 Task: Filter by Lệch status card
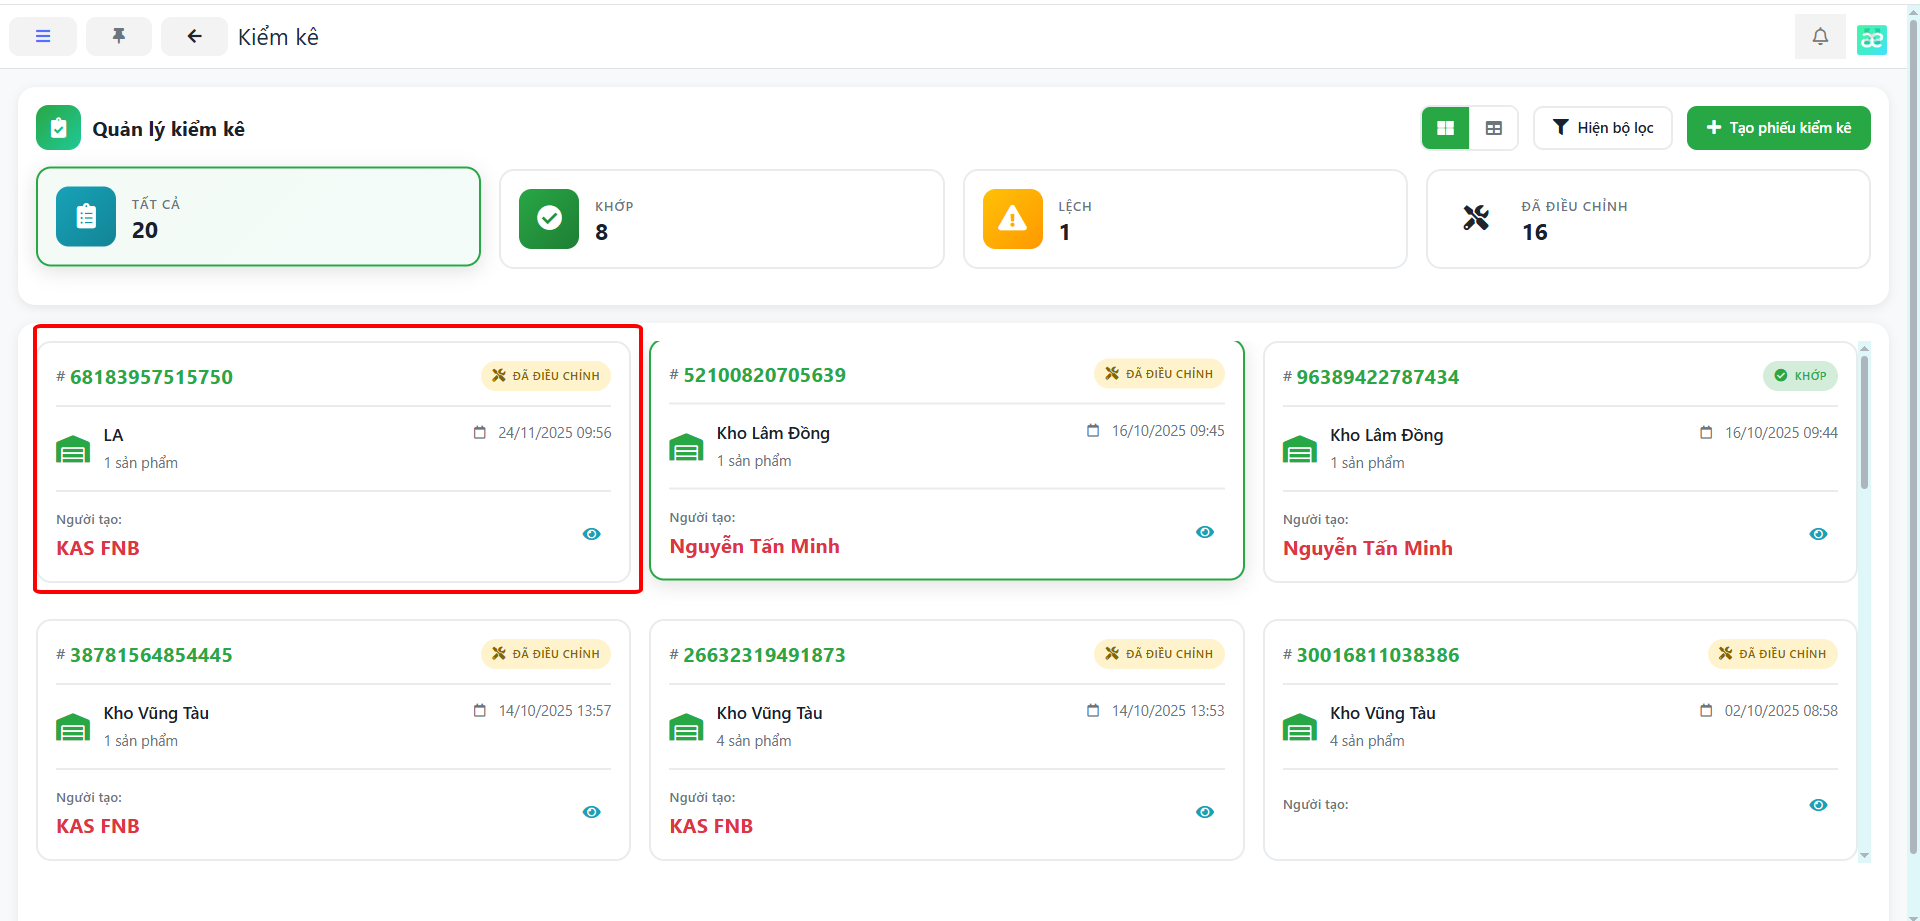click(1184, 219)
